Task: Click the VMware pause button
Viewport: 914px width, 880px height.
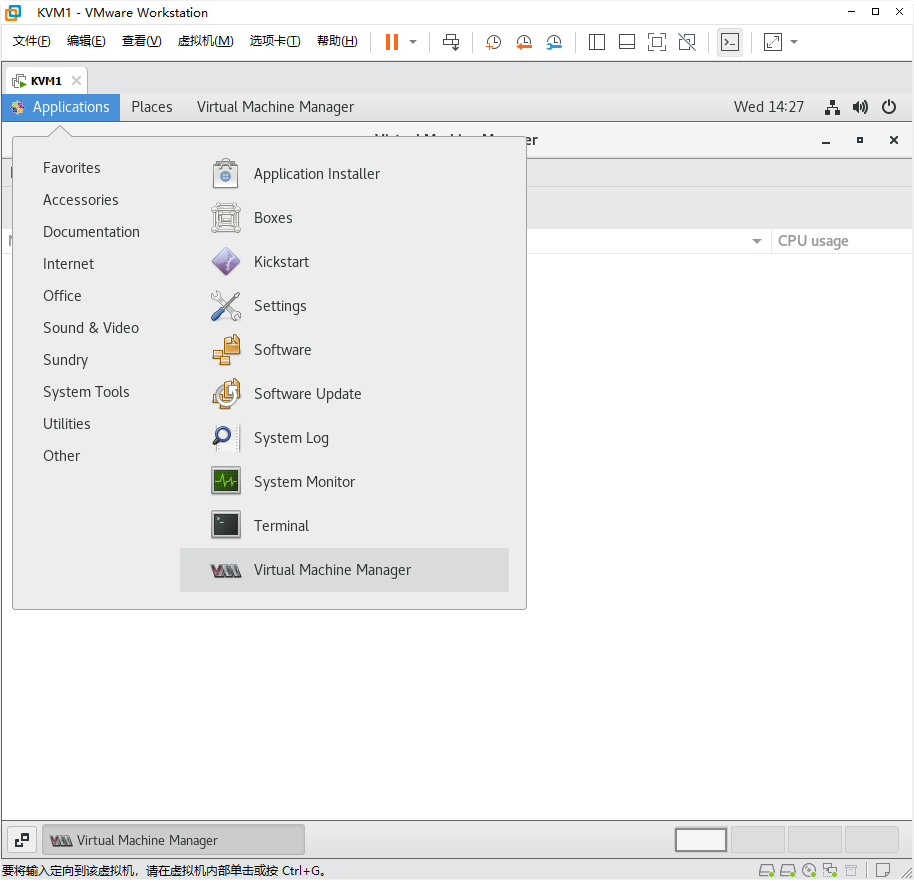Action: pos(392,42)
